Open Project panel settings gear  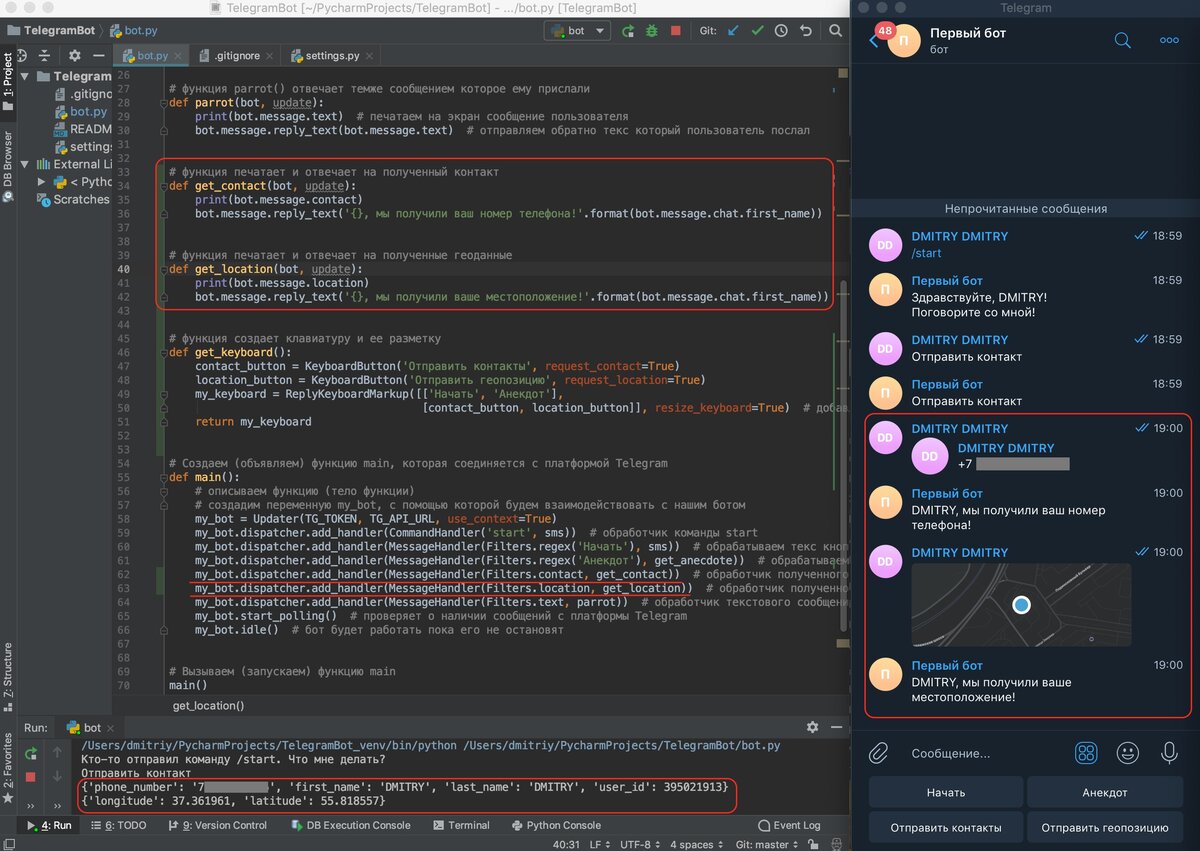(x=75, y=56)
